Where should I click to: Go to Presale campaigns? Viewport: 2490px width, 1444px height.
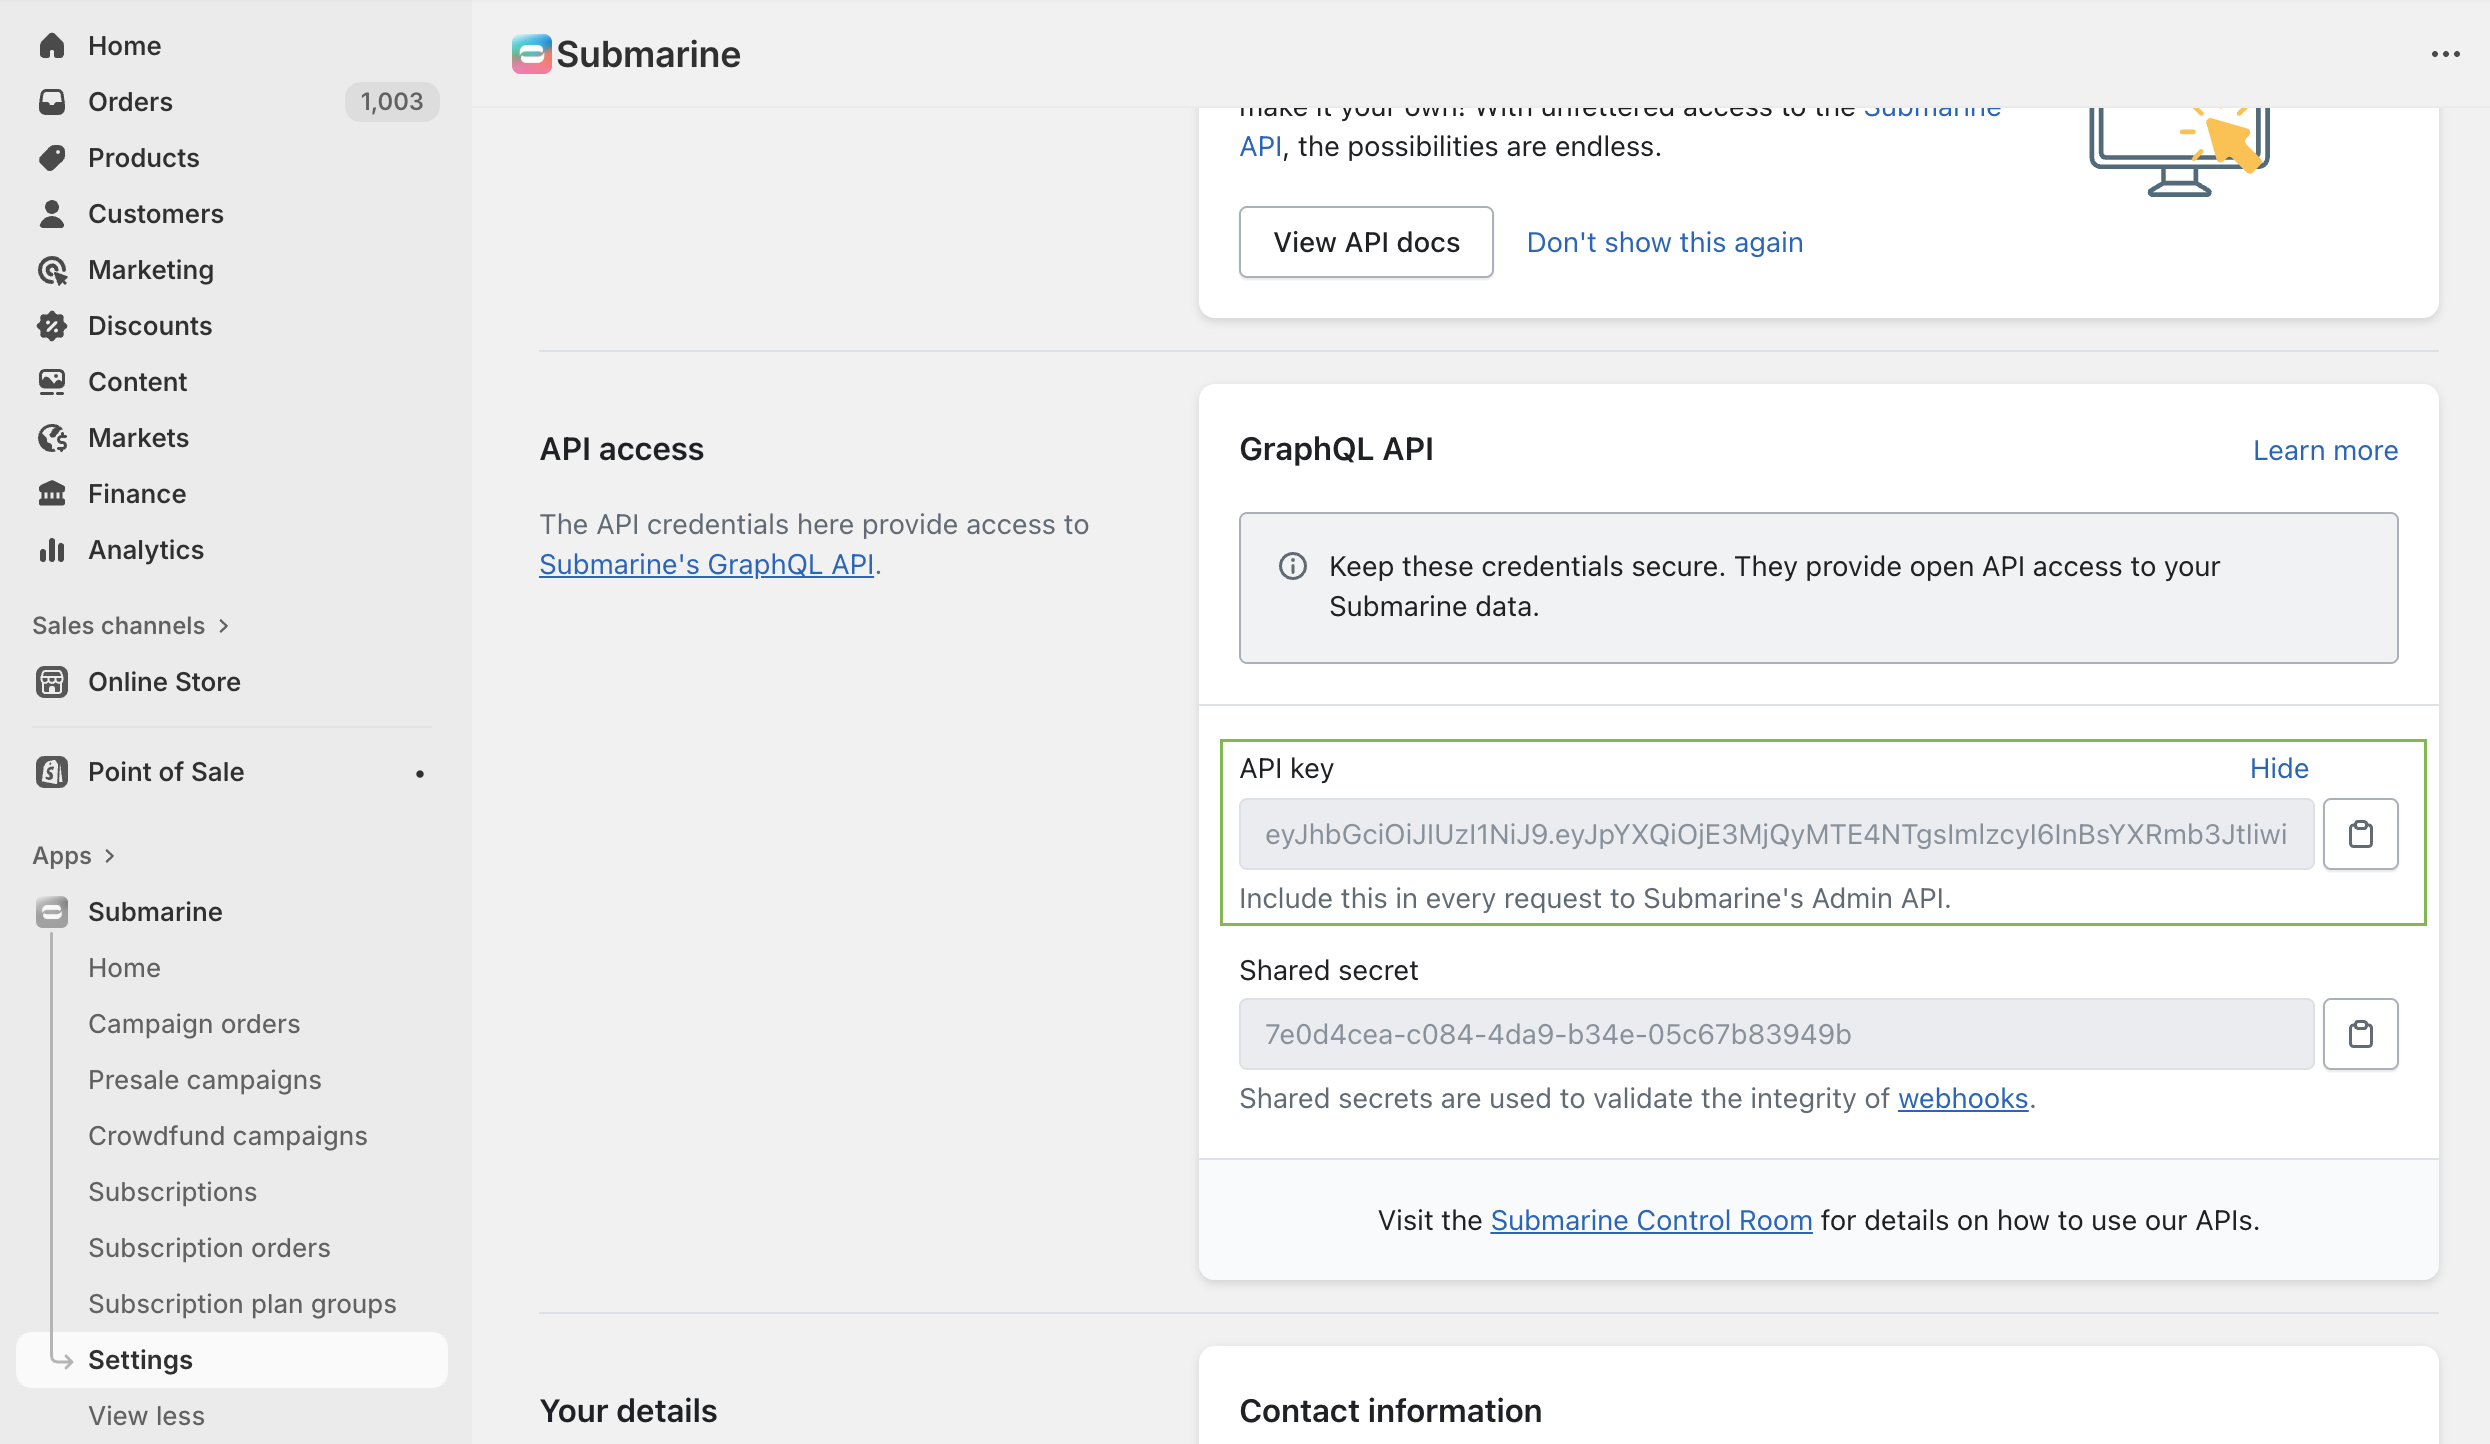205,1080
